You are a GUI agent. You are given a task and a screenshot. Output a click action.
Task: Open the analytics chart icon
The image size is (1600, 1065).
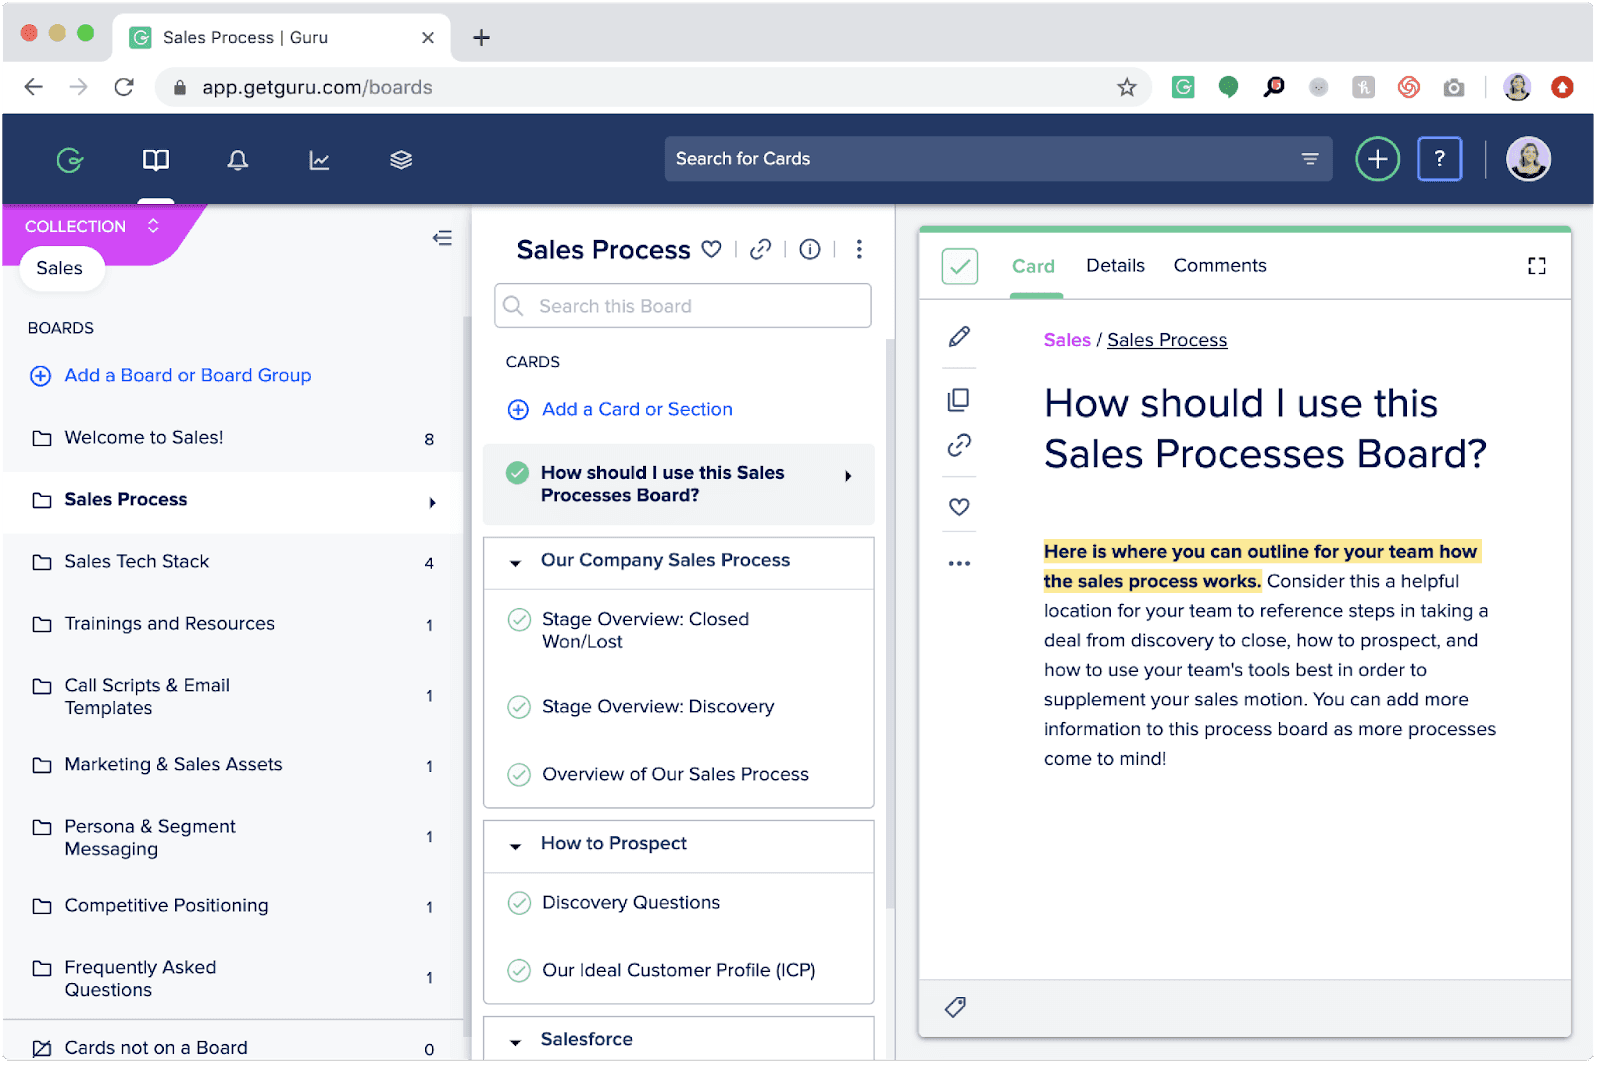[x=319, y=159]
